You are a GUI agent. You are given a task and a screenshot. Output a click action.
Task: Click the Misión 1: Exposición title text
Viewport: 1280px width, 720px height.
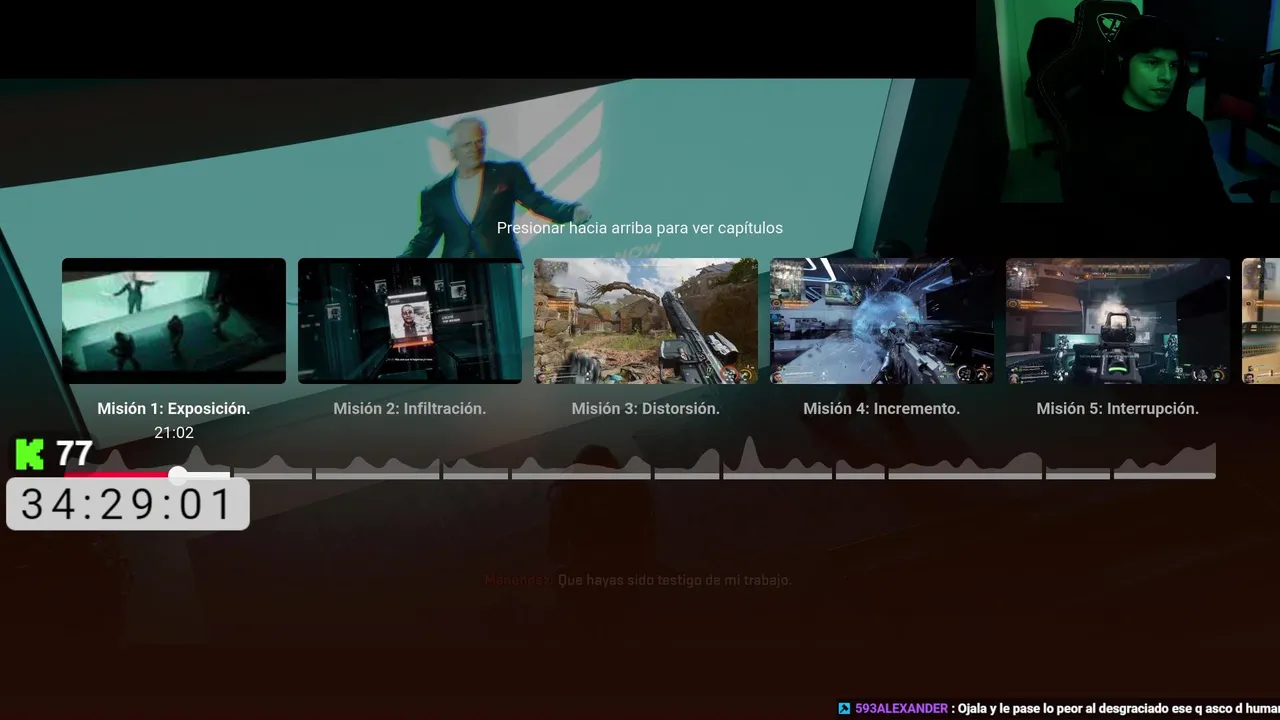click(174, 408)
